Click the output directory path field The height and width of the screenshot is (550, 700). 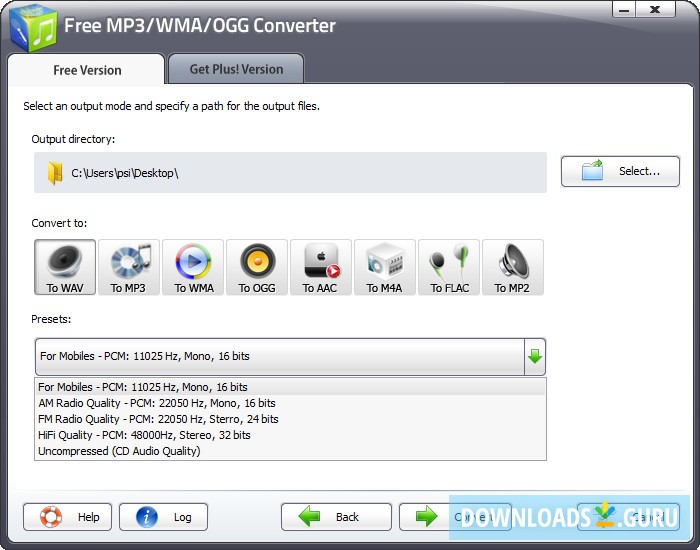pyautogui.click(x=290, y=173)
